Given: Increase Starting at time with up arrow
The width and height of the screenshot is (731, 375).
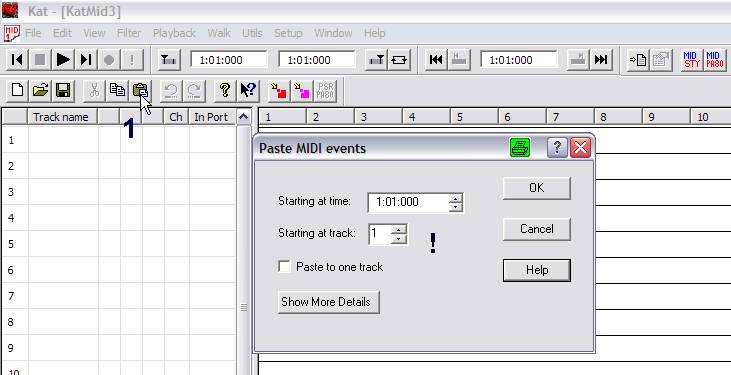Looking at the screenshot, I should pos(455,198).
